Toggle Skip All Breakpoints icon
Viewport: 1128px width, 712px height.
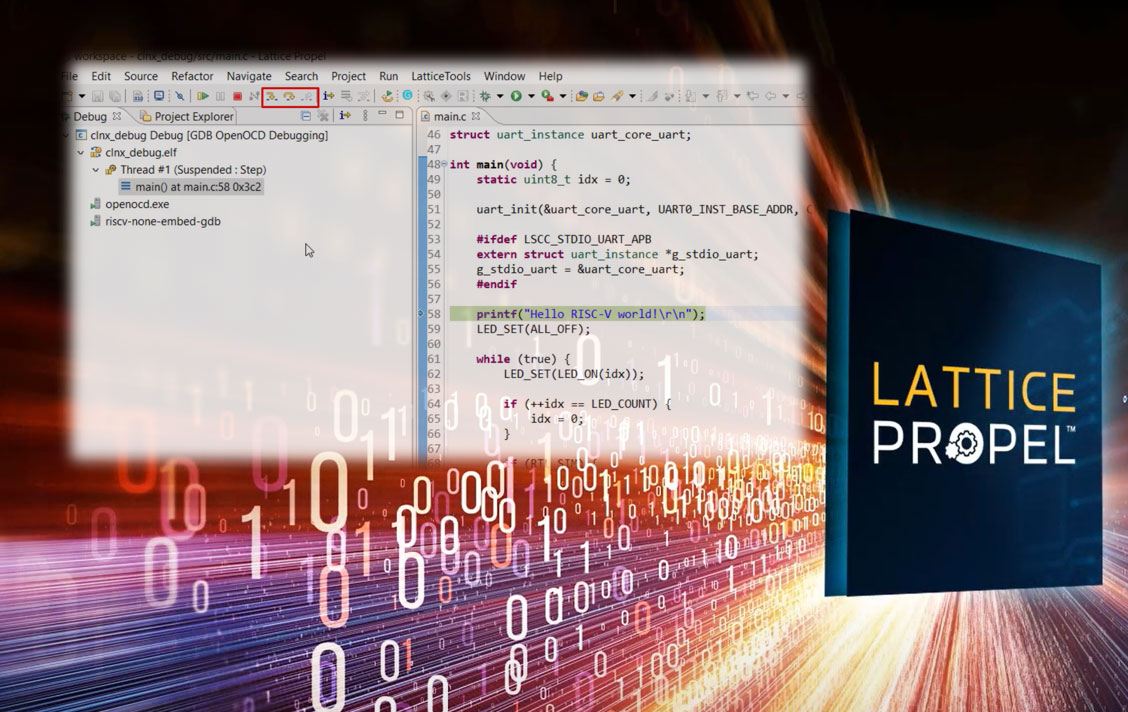point(180,96)
